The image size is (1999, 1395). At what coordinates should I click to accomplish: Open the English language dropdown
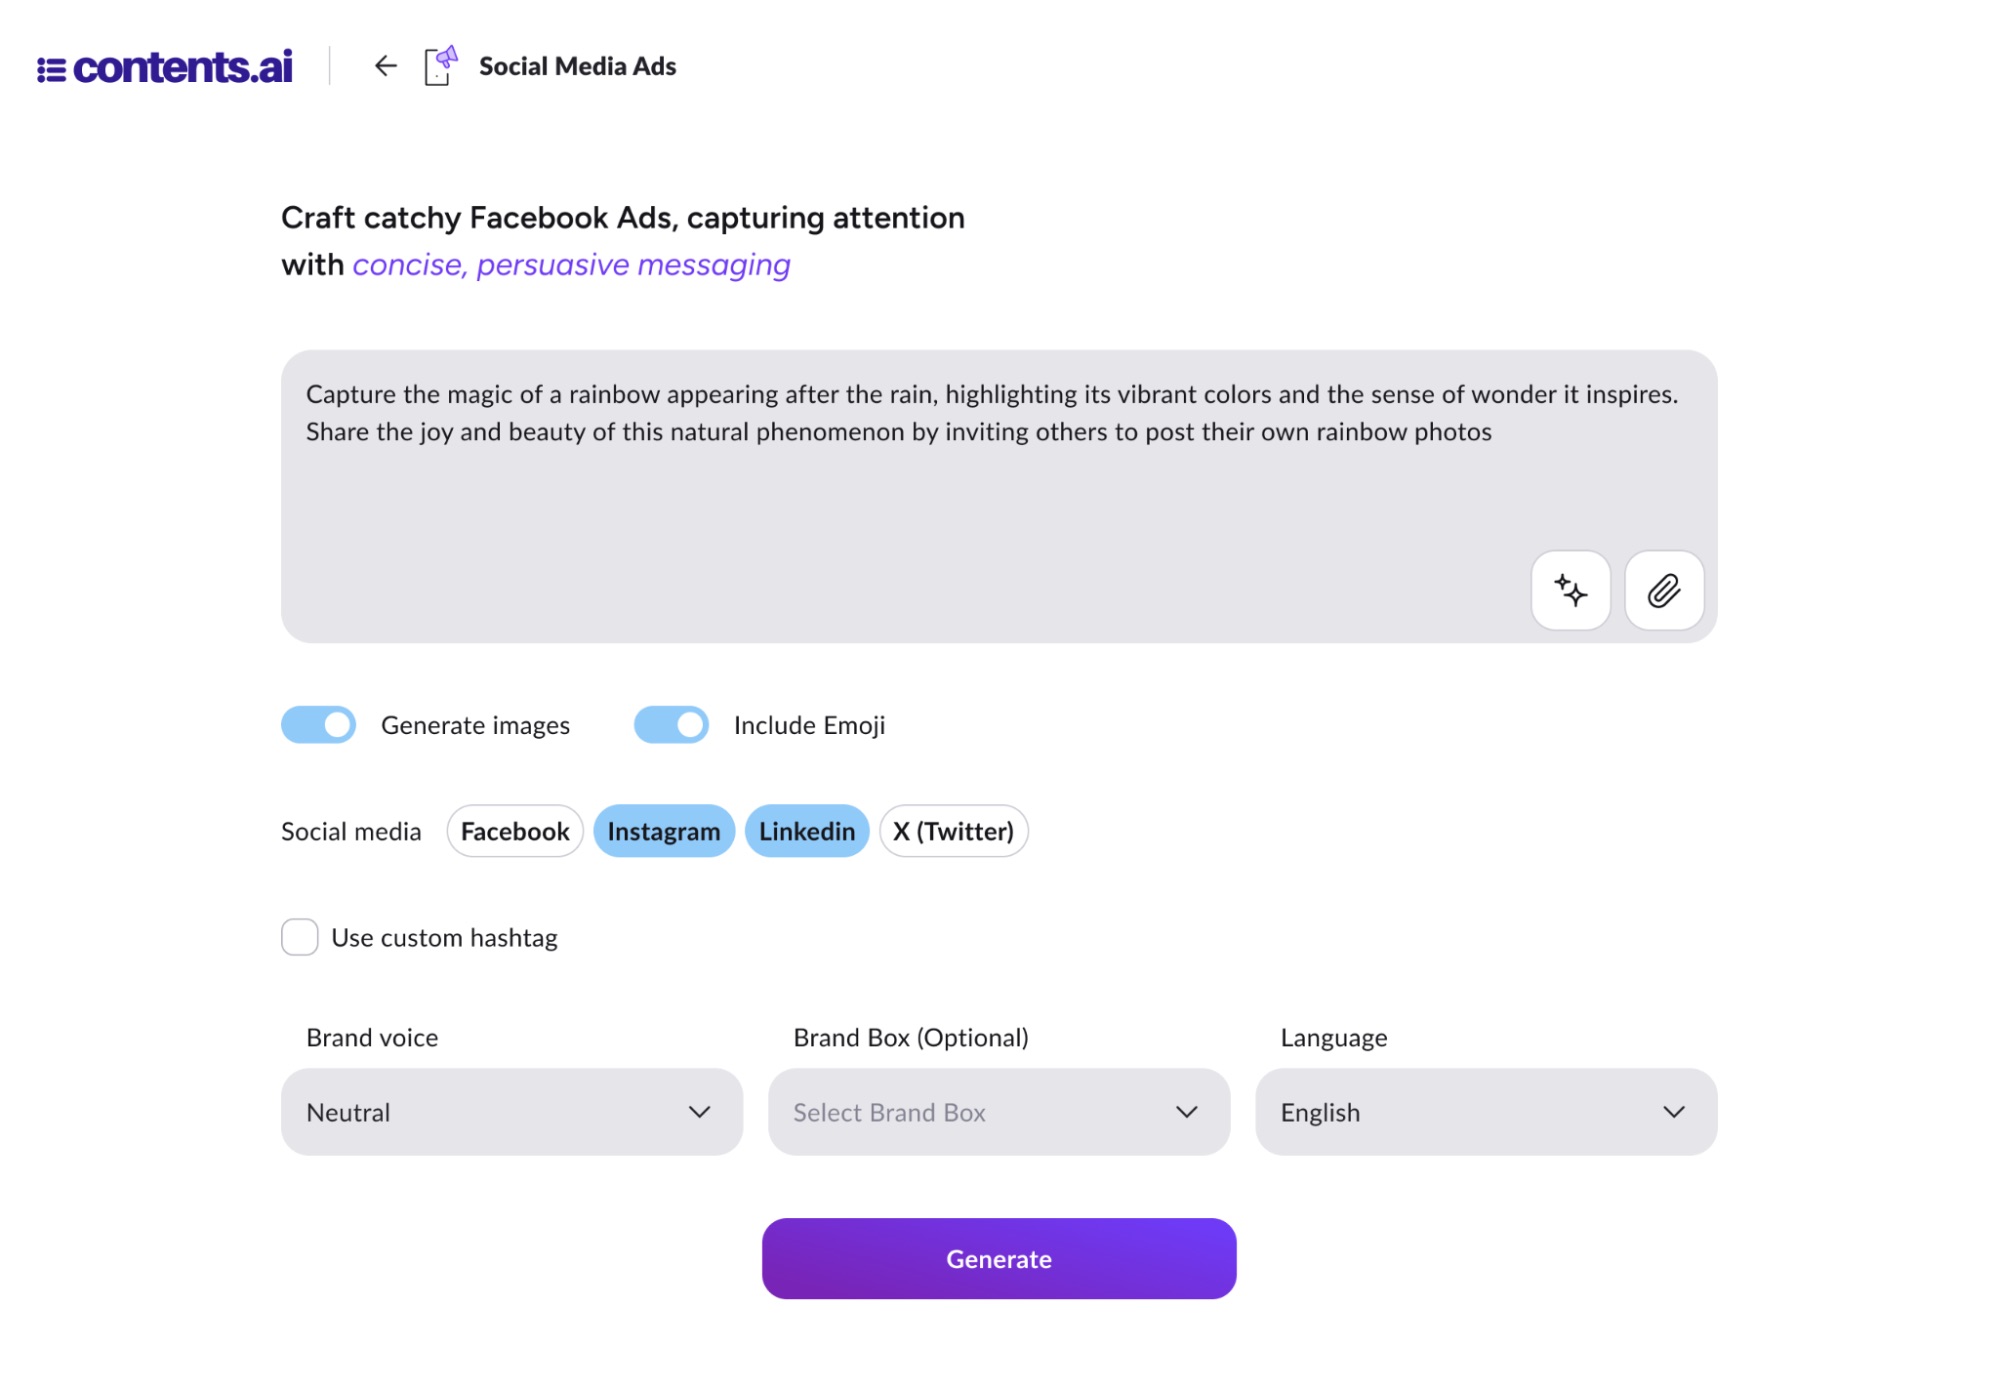[1485, 1112]
